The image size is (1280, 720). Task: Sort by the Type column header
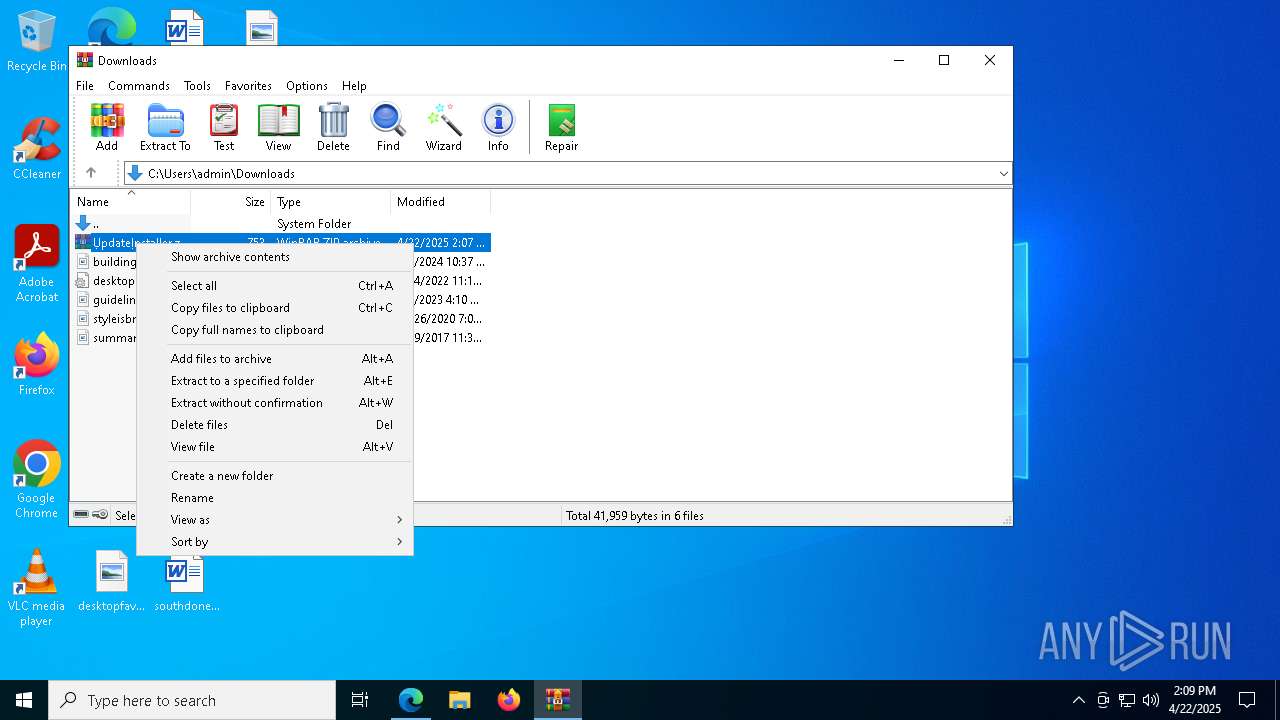(331, 202)
